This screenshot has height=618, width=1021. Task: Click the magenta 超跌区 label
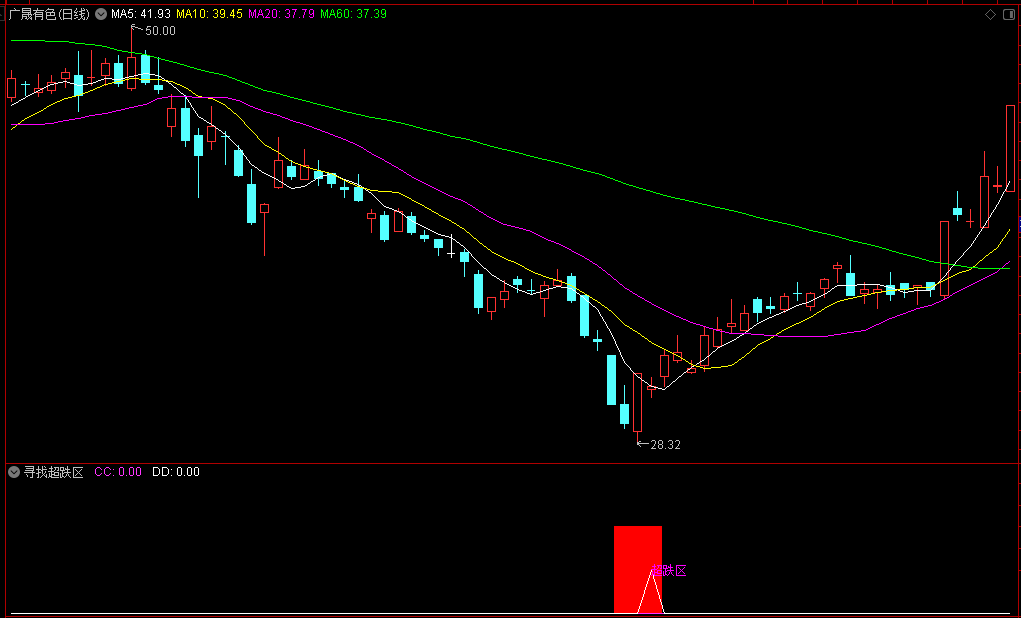[x=669, y=571]
